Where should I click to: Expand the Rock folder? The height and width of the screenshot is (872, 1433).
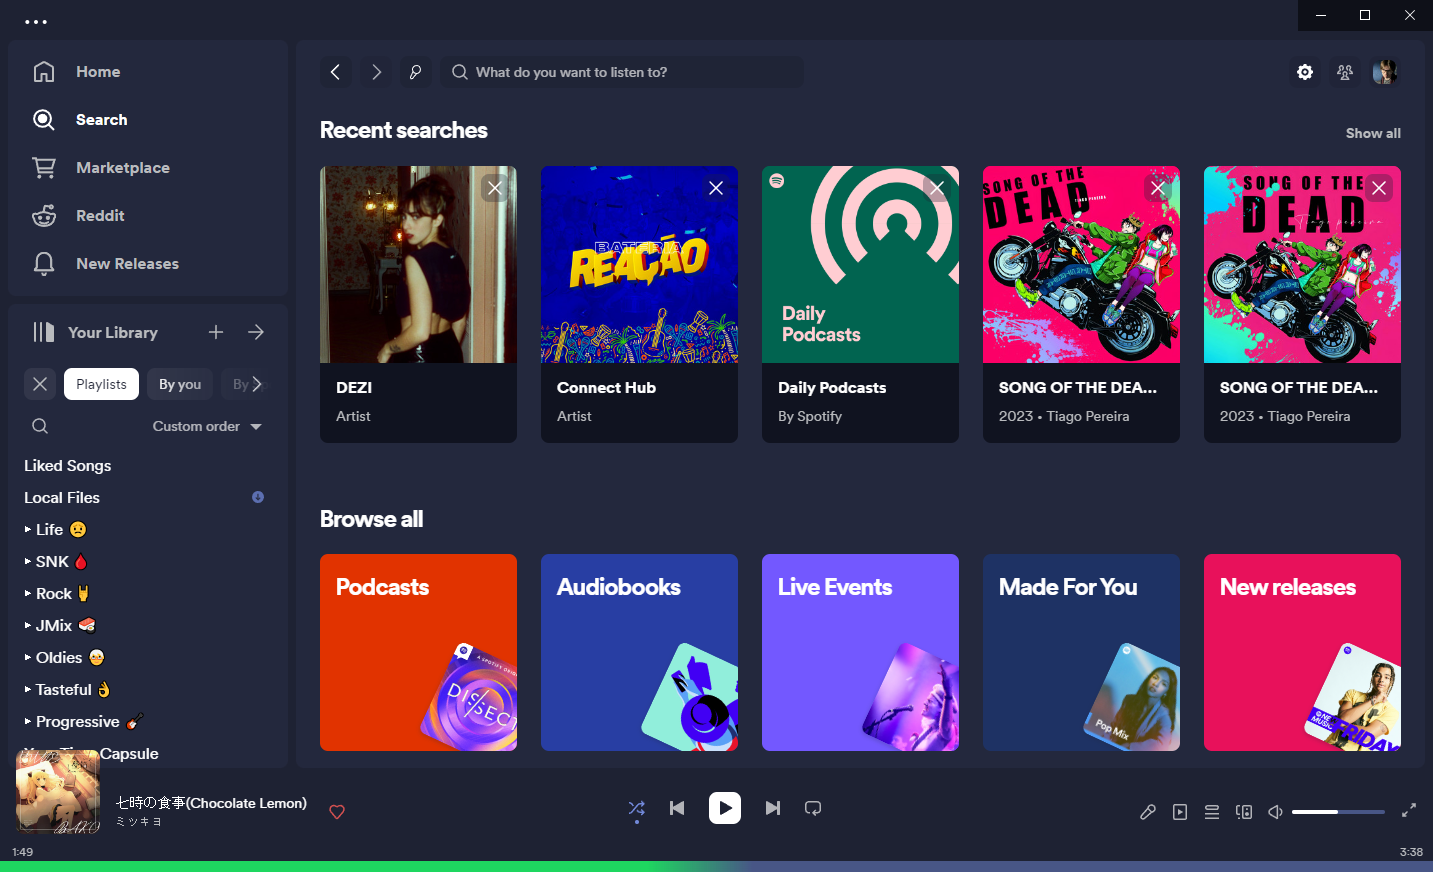[x=28, y=593]
